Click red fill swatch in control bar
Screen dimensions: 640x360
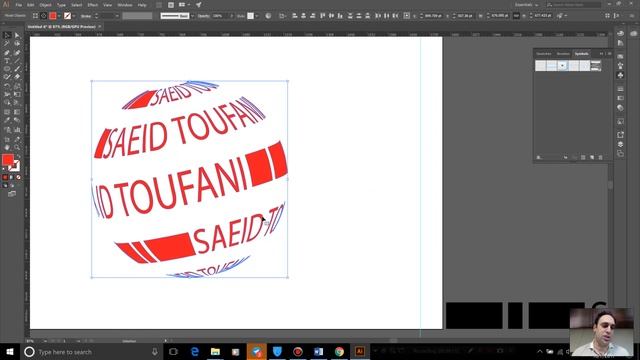(x=53, y=16)
